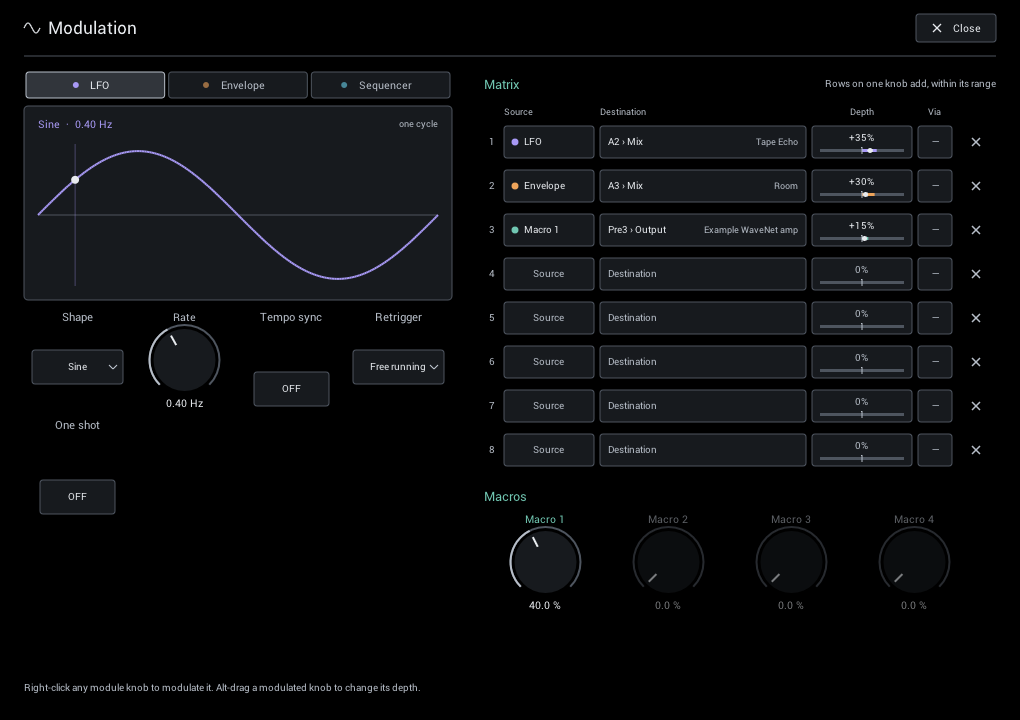Open the Retrigger dropdown showing Free running

[398, 367]
